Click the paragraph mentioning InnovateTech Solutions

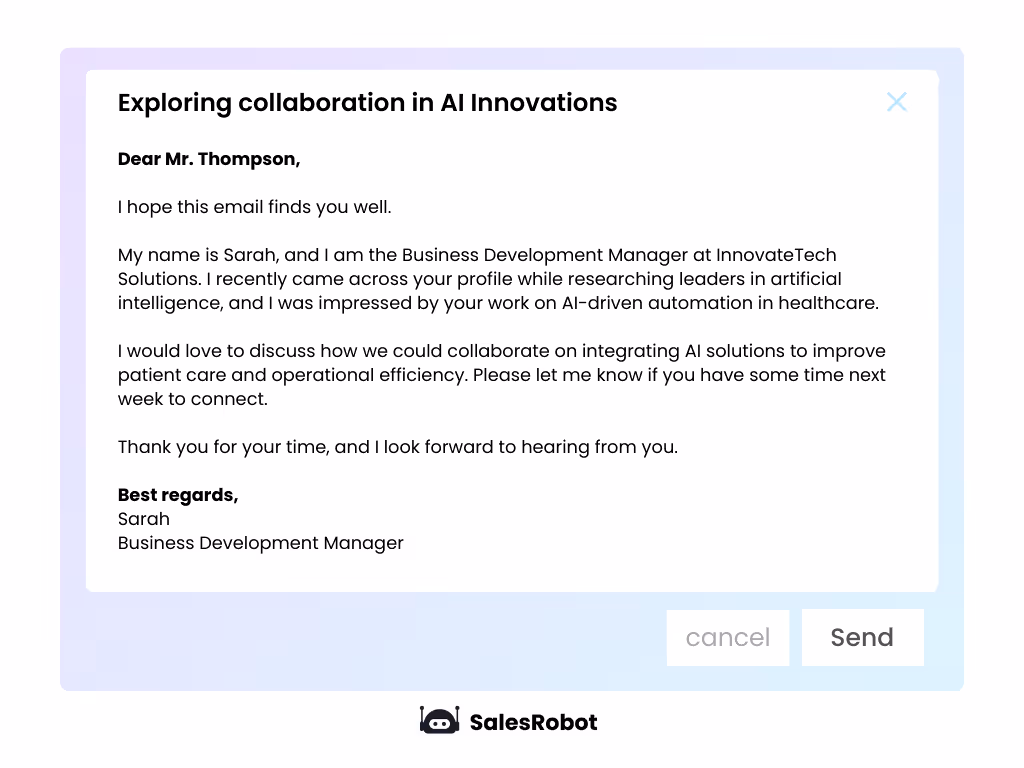[x=498, y=278]
